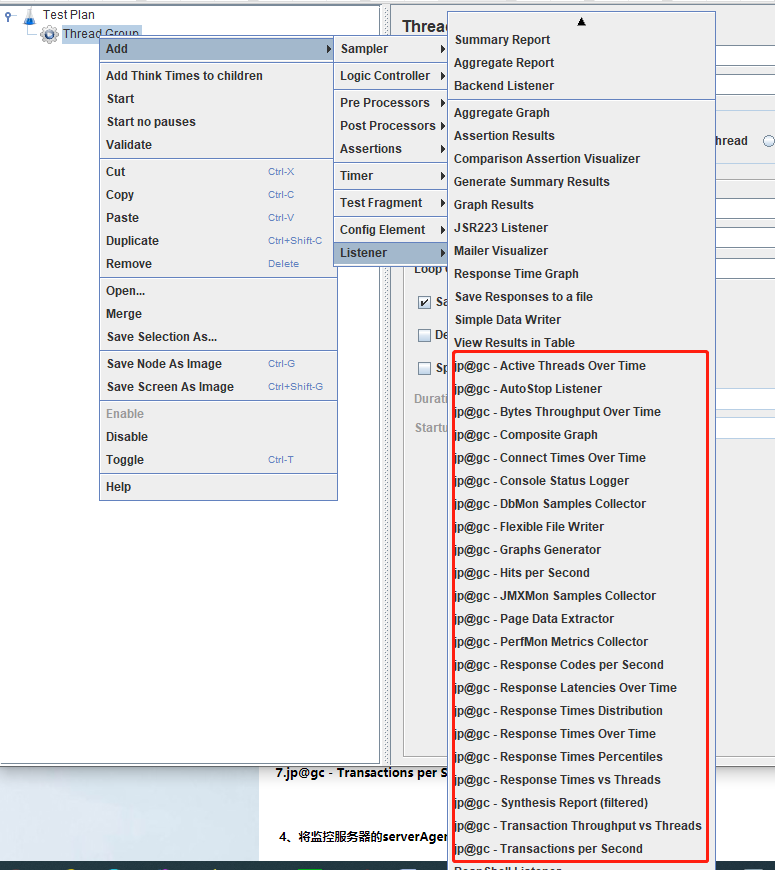Click Duplicate menu entry
Screen dimensions: 775x870
point(218,241)
